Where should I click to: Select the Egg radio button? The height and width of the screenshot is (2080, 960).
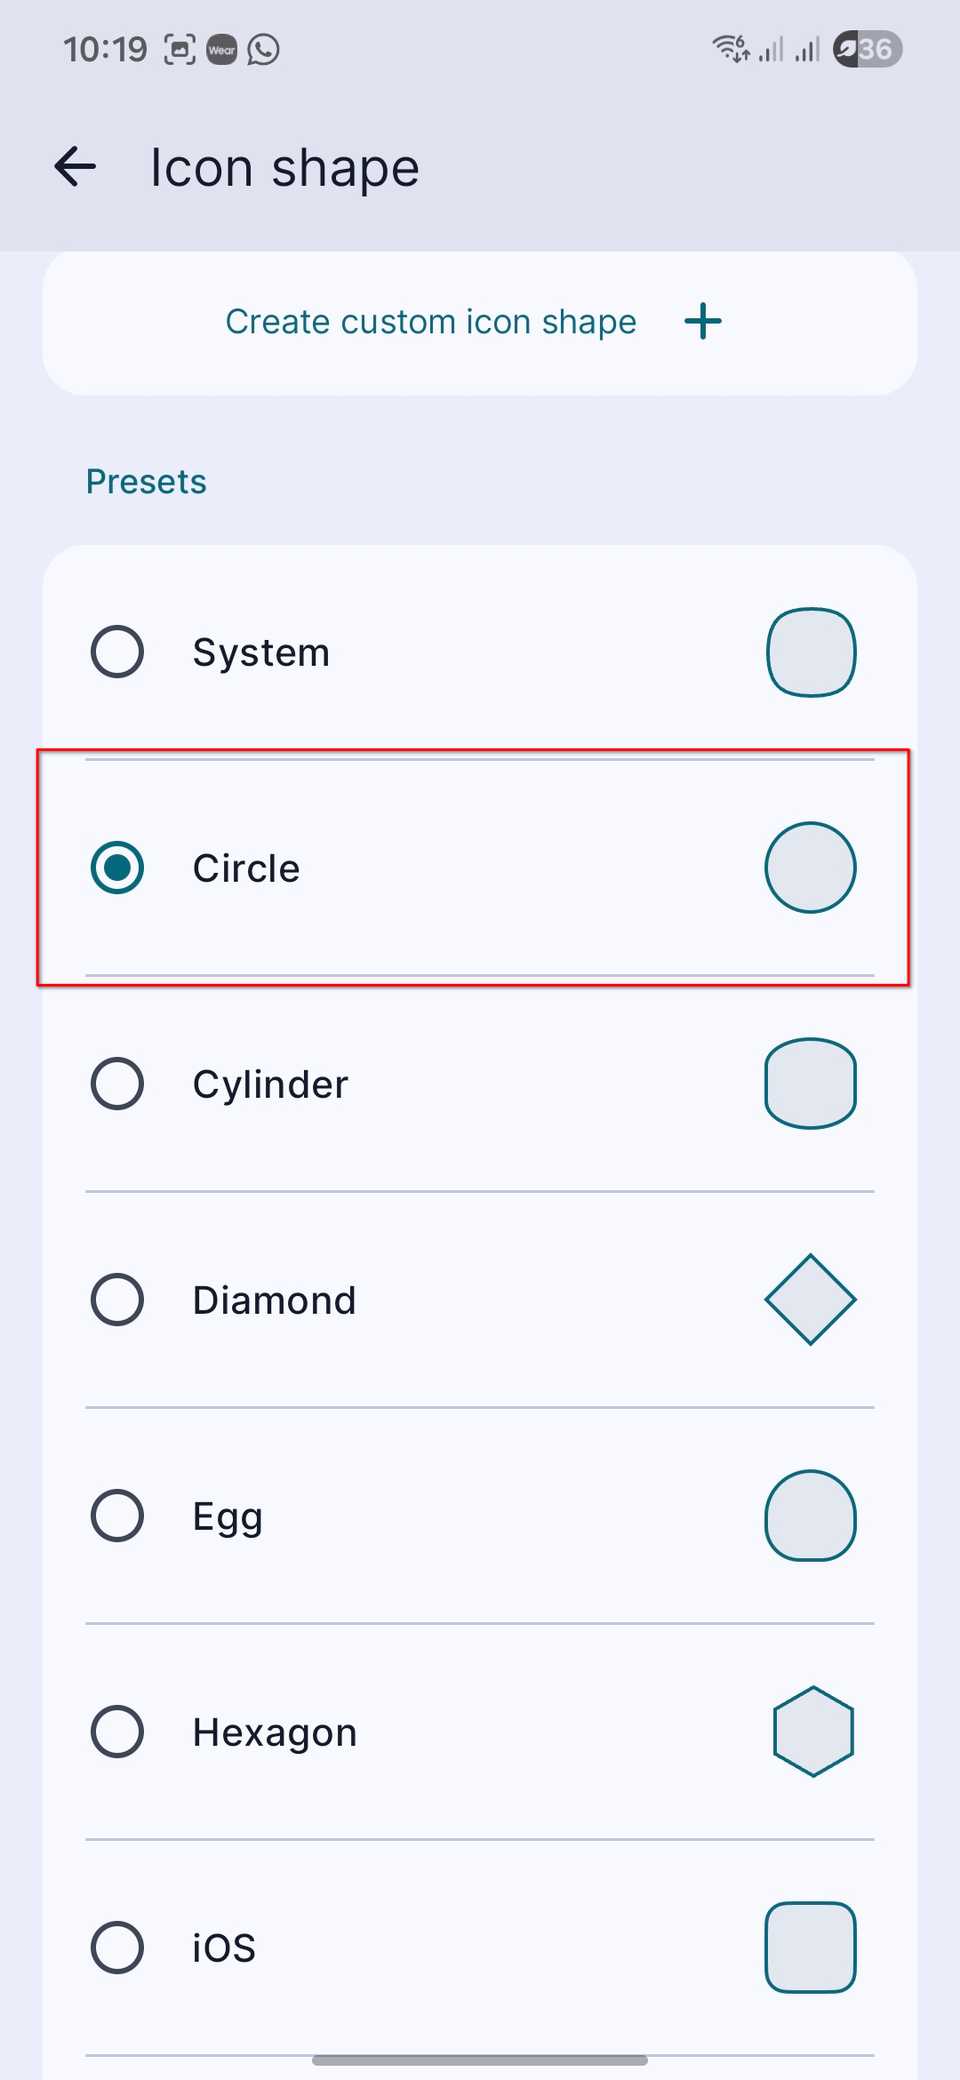(117, 1516)
